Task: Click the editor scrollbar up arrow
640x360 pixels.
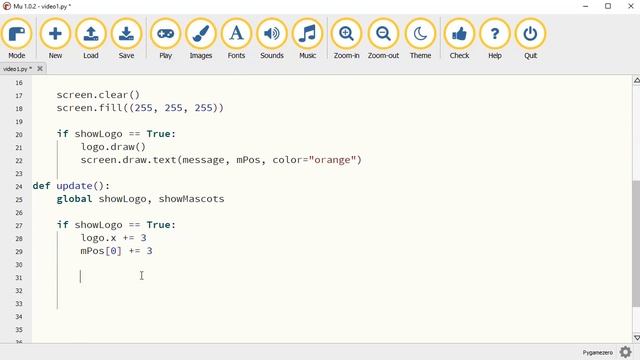Action: [x=636, y=81]
